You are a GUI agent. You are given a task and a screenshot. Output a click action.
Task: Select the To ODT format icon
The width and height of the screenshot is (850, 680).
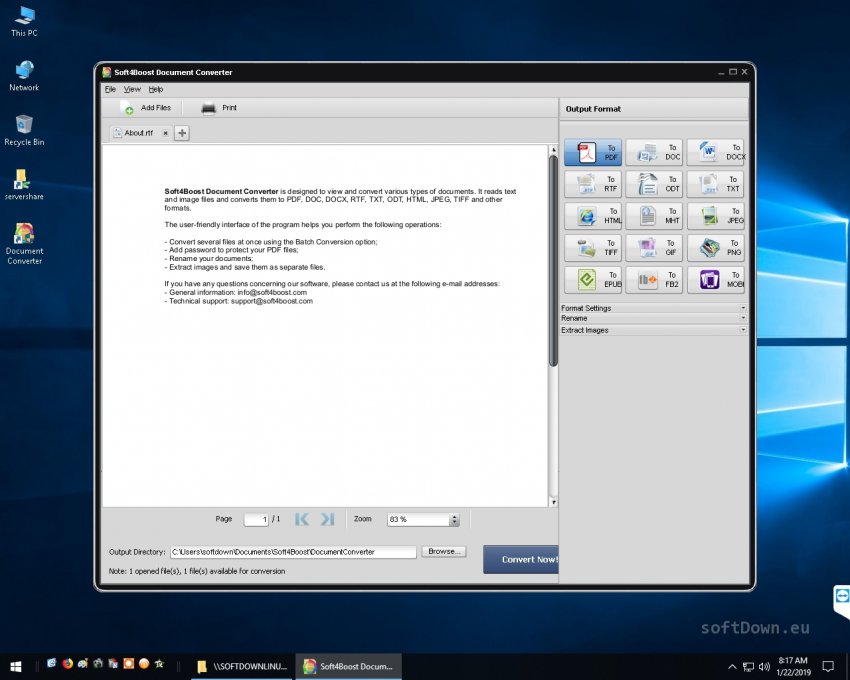click(656, 183)
